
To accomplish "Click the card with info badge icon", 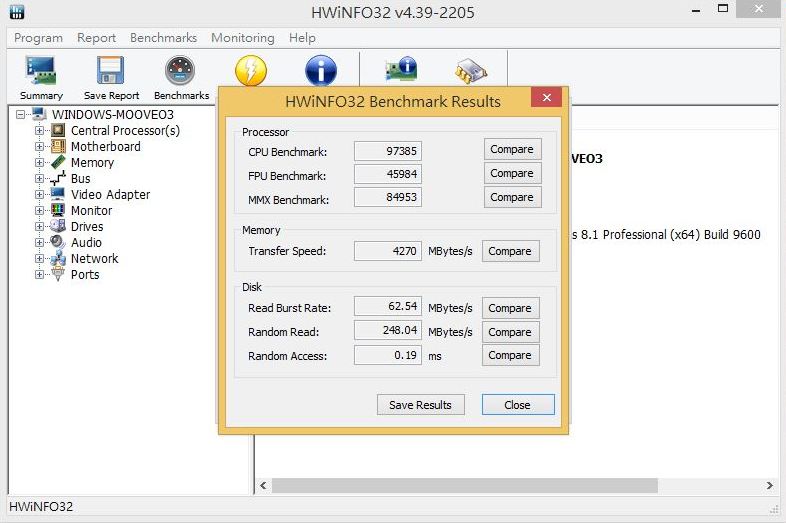I will (401, 69).
